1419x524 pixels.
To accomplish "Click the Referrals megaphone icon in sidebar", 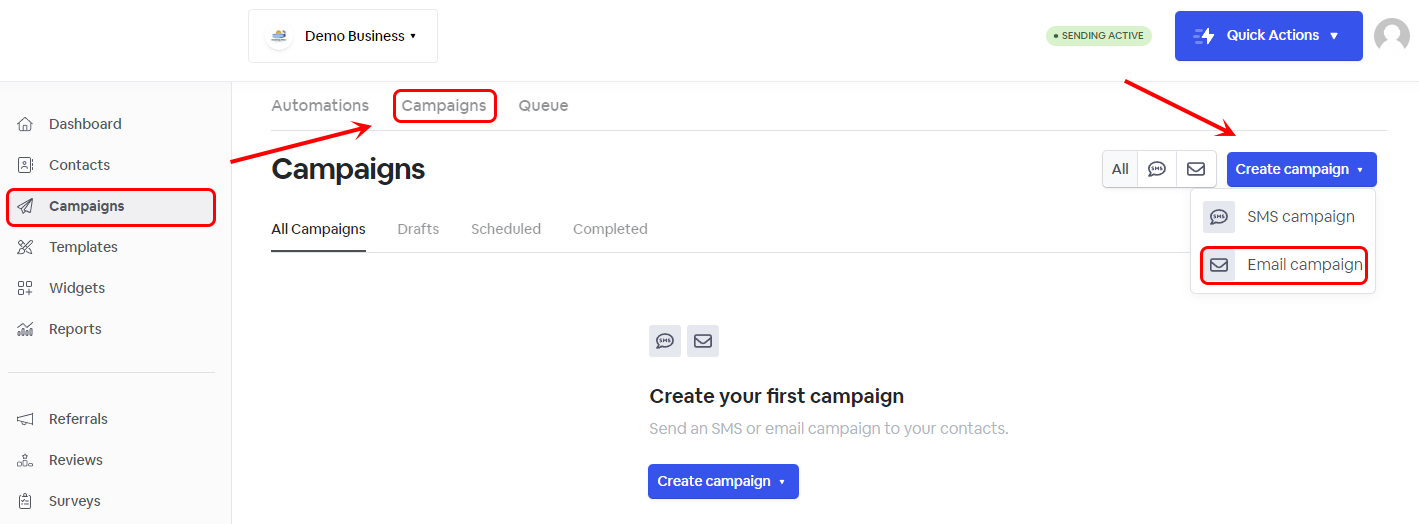I will click(26, 419).
